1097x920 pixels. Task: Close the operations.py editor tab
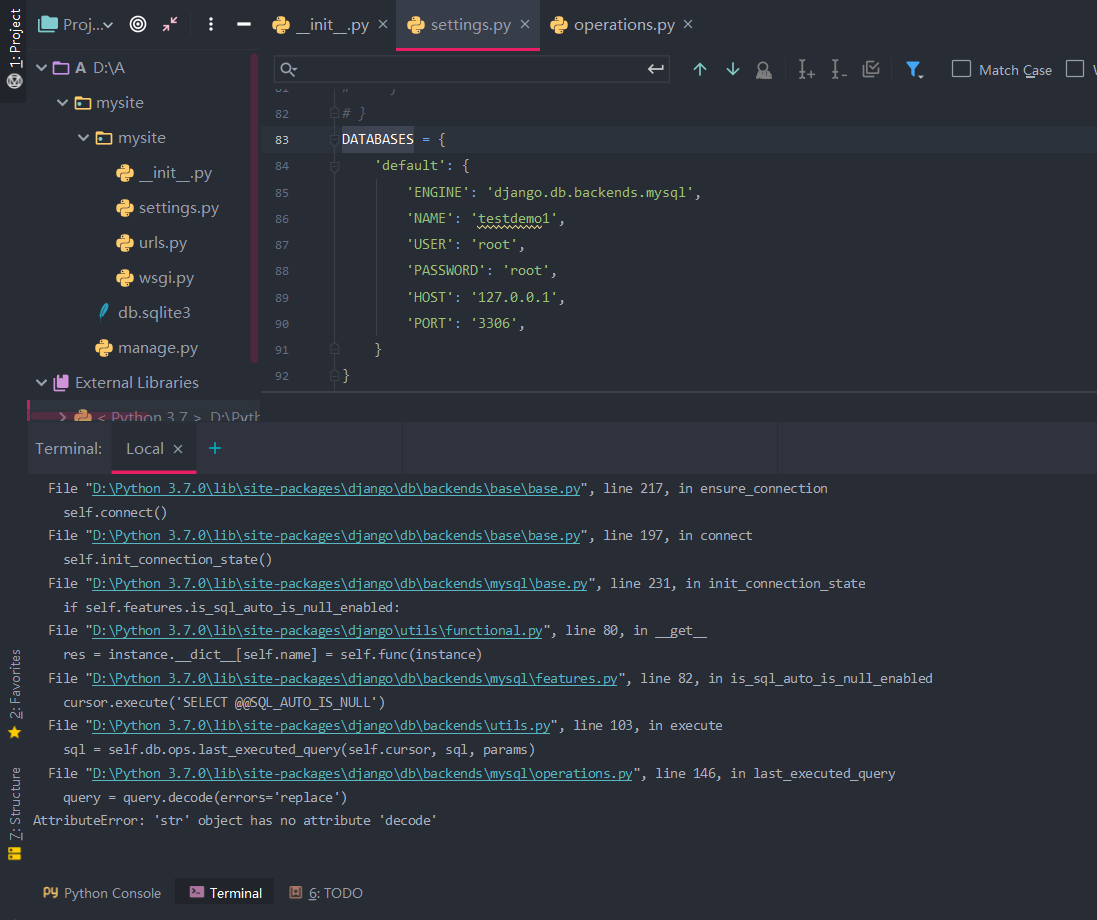[x=688, y=24]
